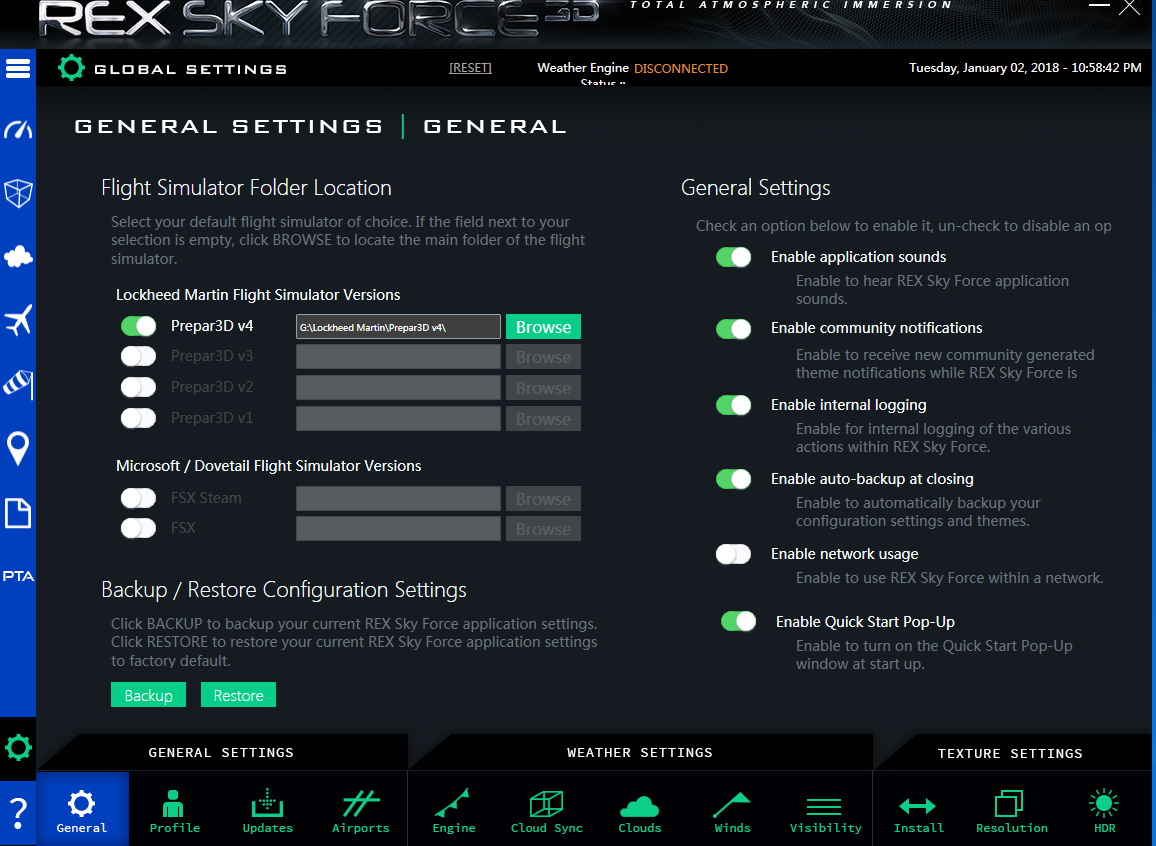Click the Global Settings gear icon

coord(72,68)
